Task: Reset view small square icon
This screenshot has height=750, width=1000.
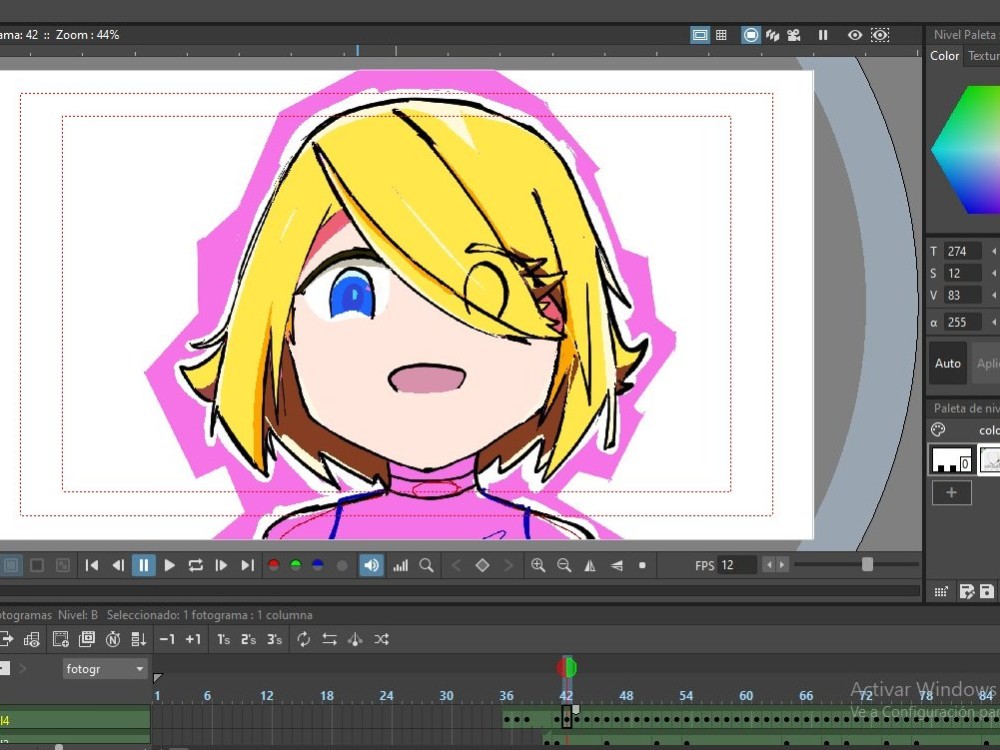Action: pos(642,566)
